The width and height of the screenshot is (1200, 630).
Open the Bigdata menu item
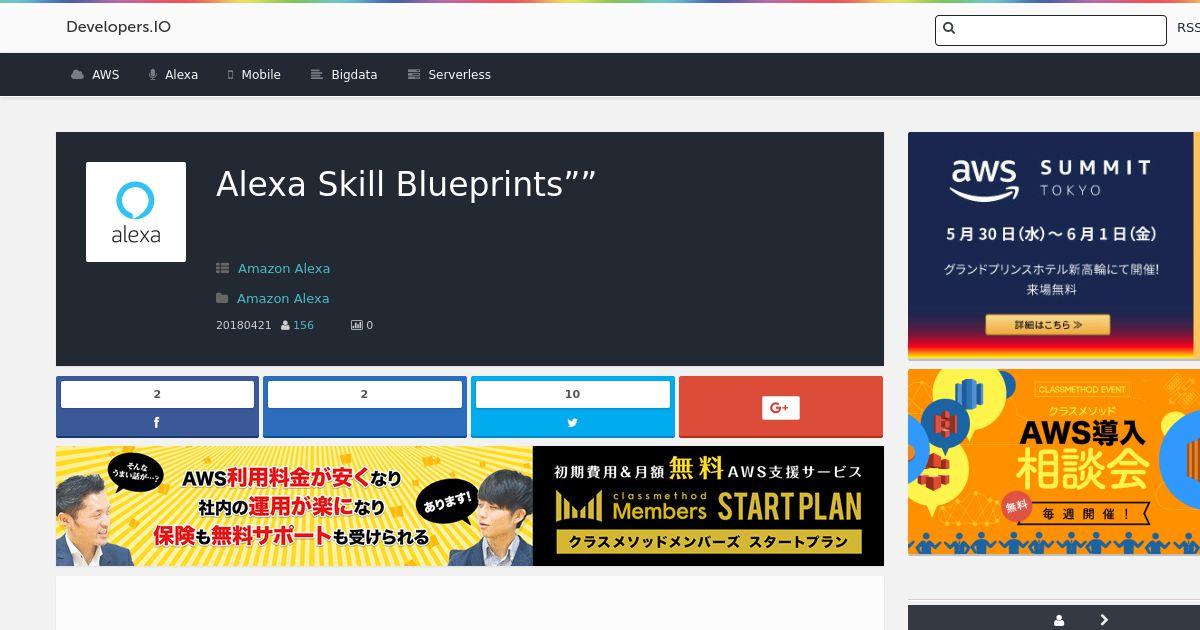[x=354, y=75]
